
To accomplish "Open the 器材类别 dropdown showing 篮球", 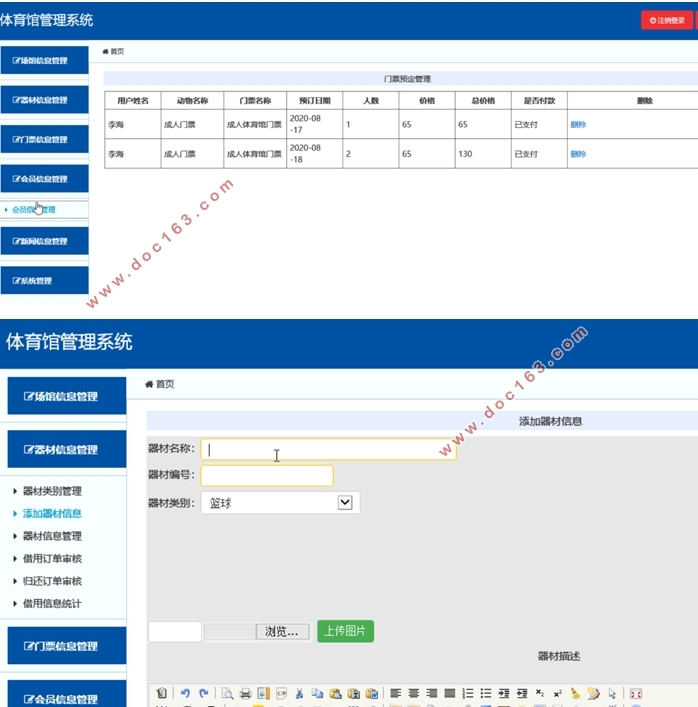I will click(x=280, y=503).
